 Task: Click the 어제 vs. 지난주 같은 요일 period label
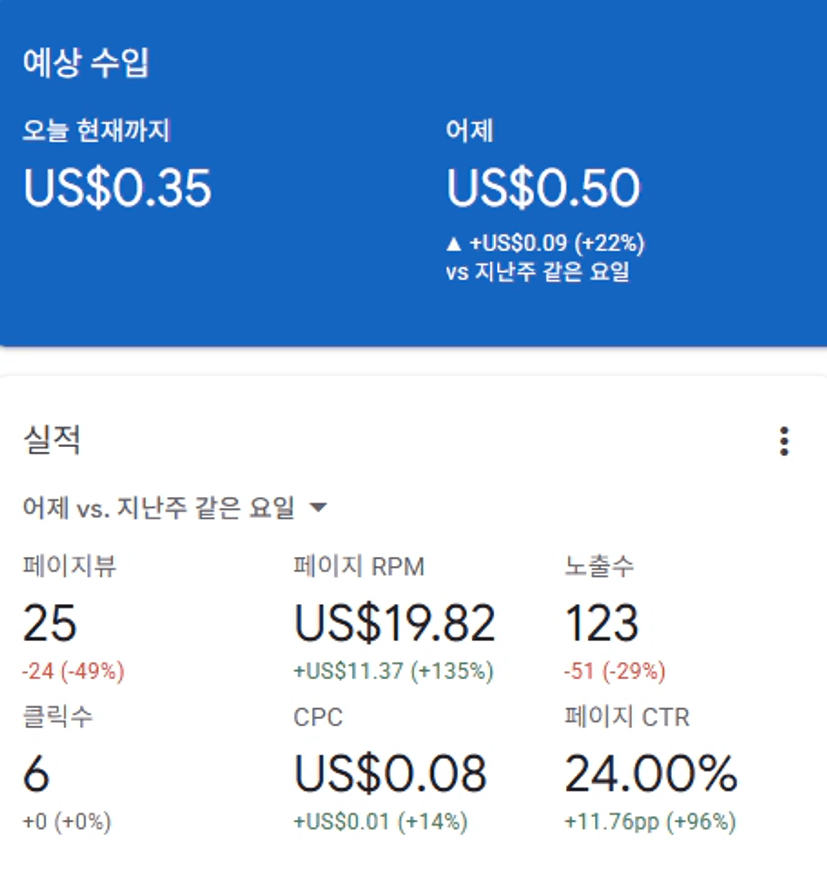click(159, 508)
